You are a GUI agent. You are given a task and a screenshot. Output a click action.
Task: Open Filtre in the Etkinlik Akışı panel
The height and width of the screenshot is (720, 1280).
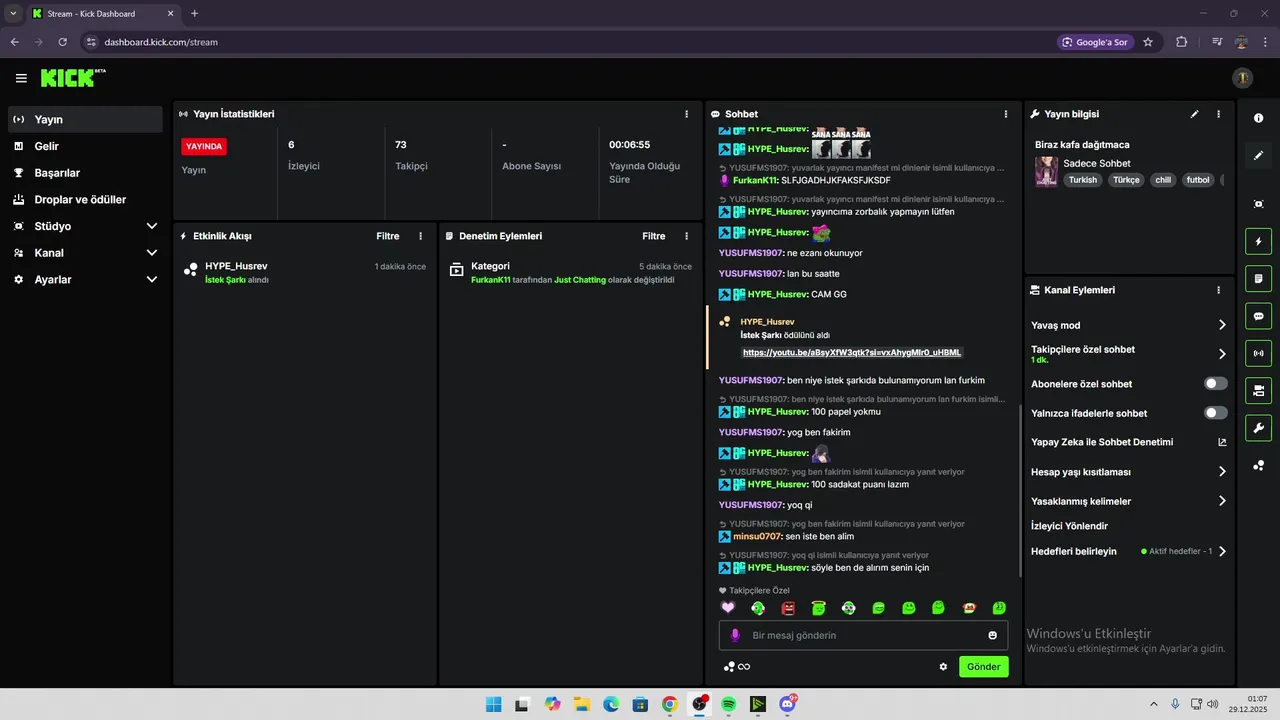[388, 236]
